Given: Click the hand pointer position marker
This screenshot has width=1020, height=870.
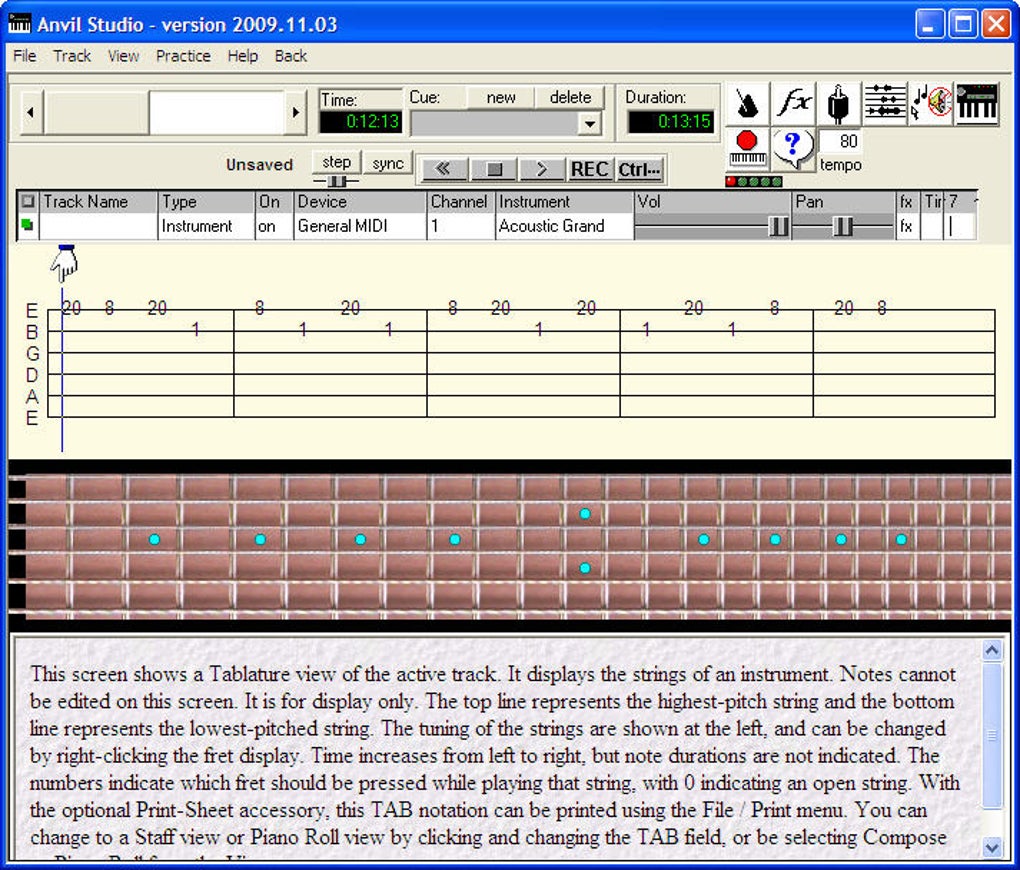Looking at the screenshot, I should pyautogui.click(x=65, y=264).
